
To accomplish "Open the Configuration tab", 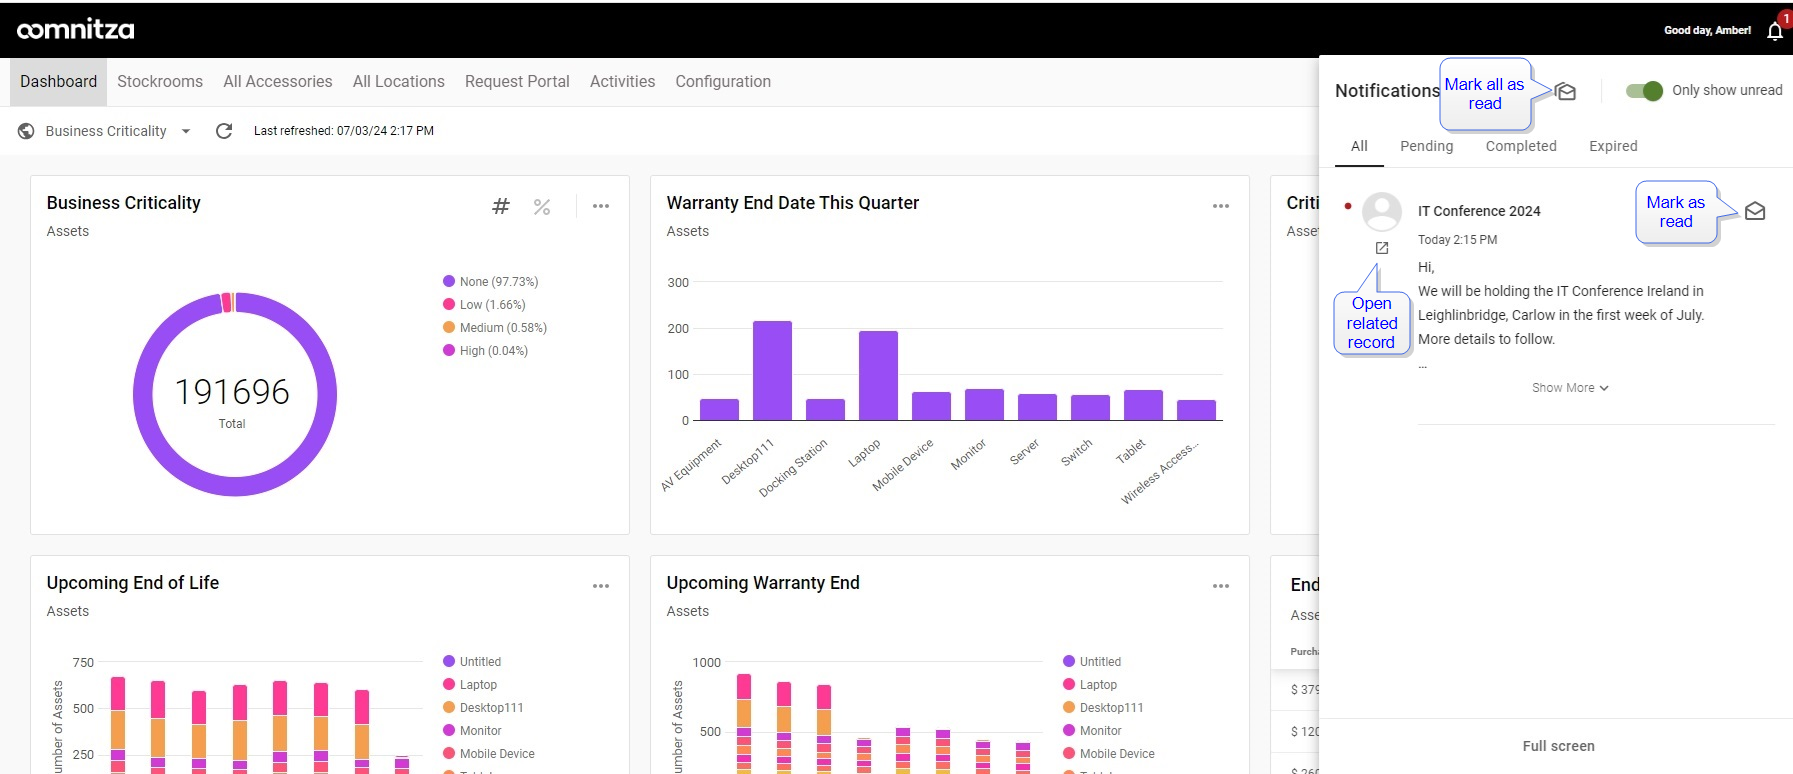I will click(x=723, y=82).
